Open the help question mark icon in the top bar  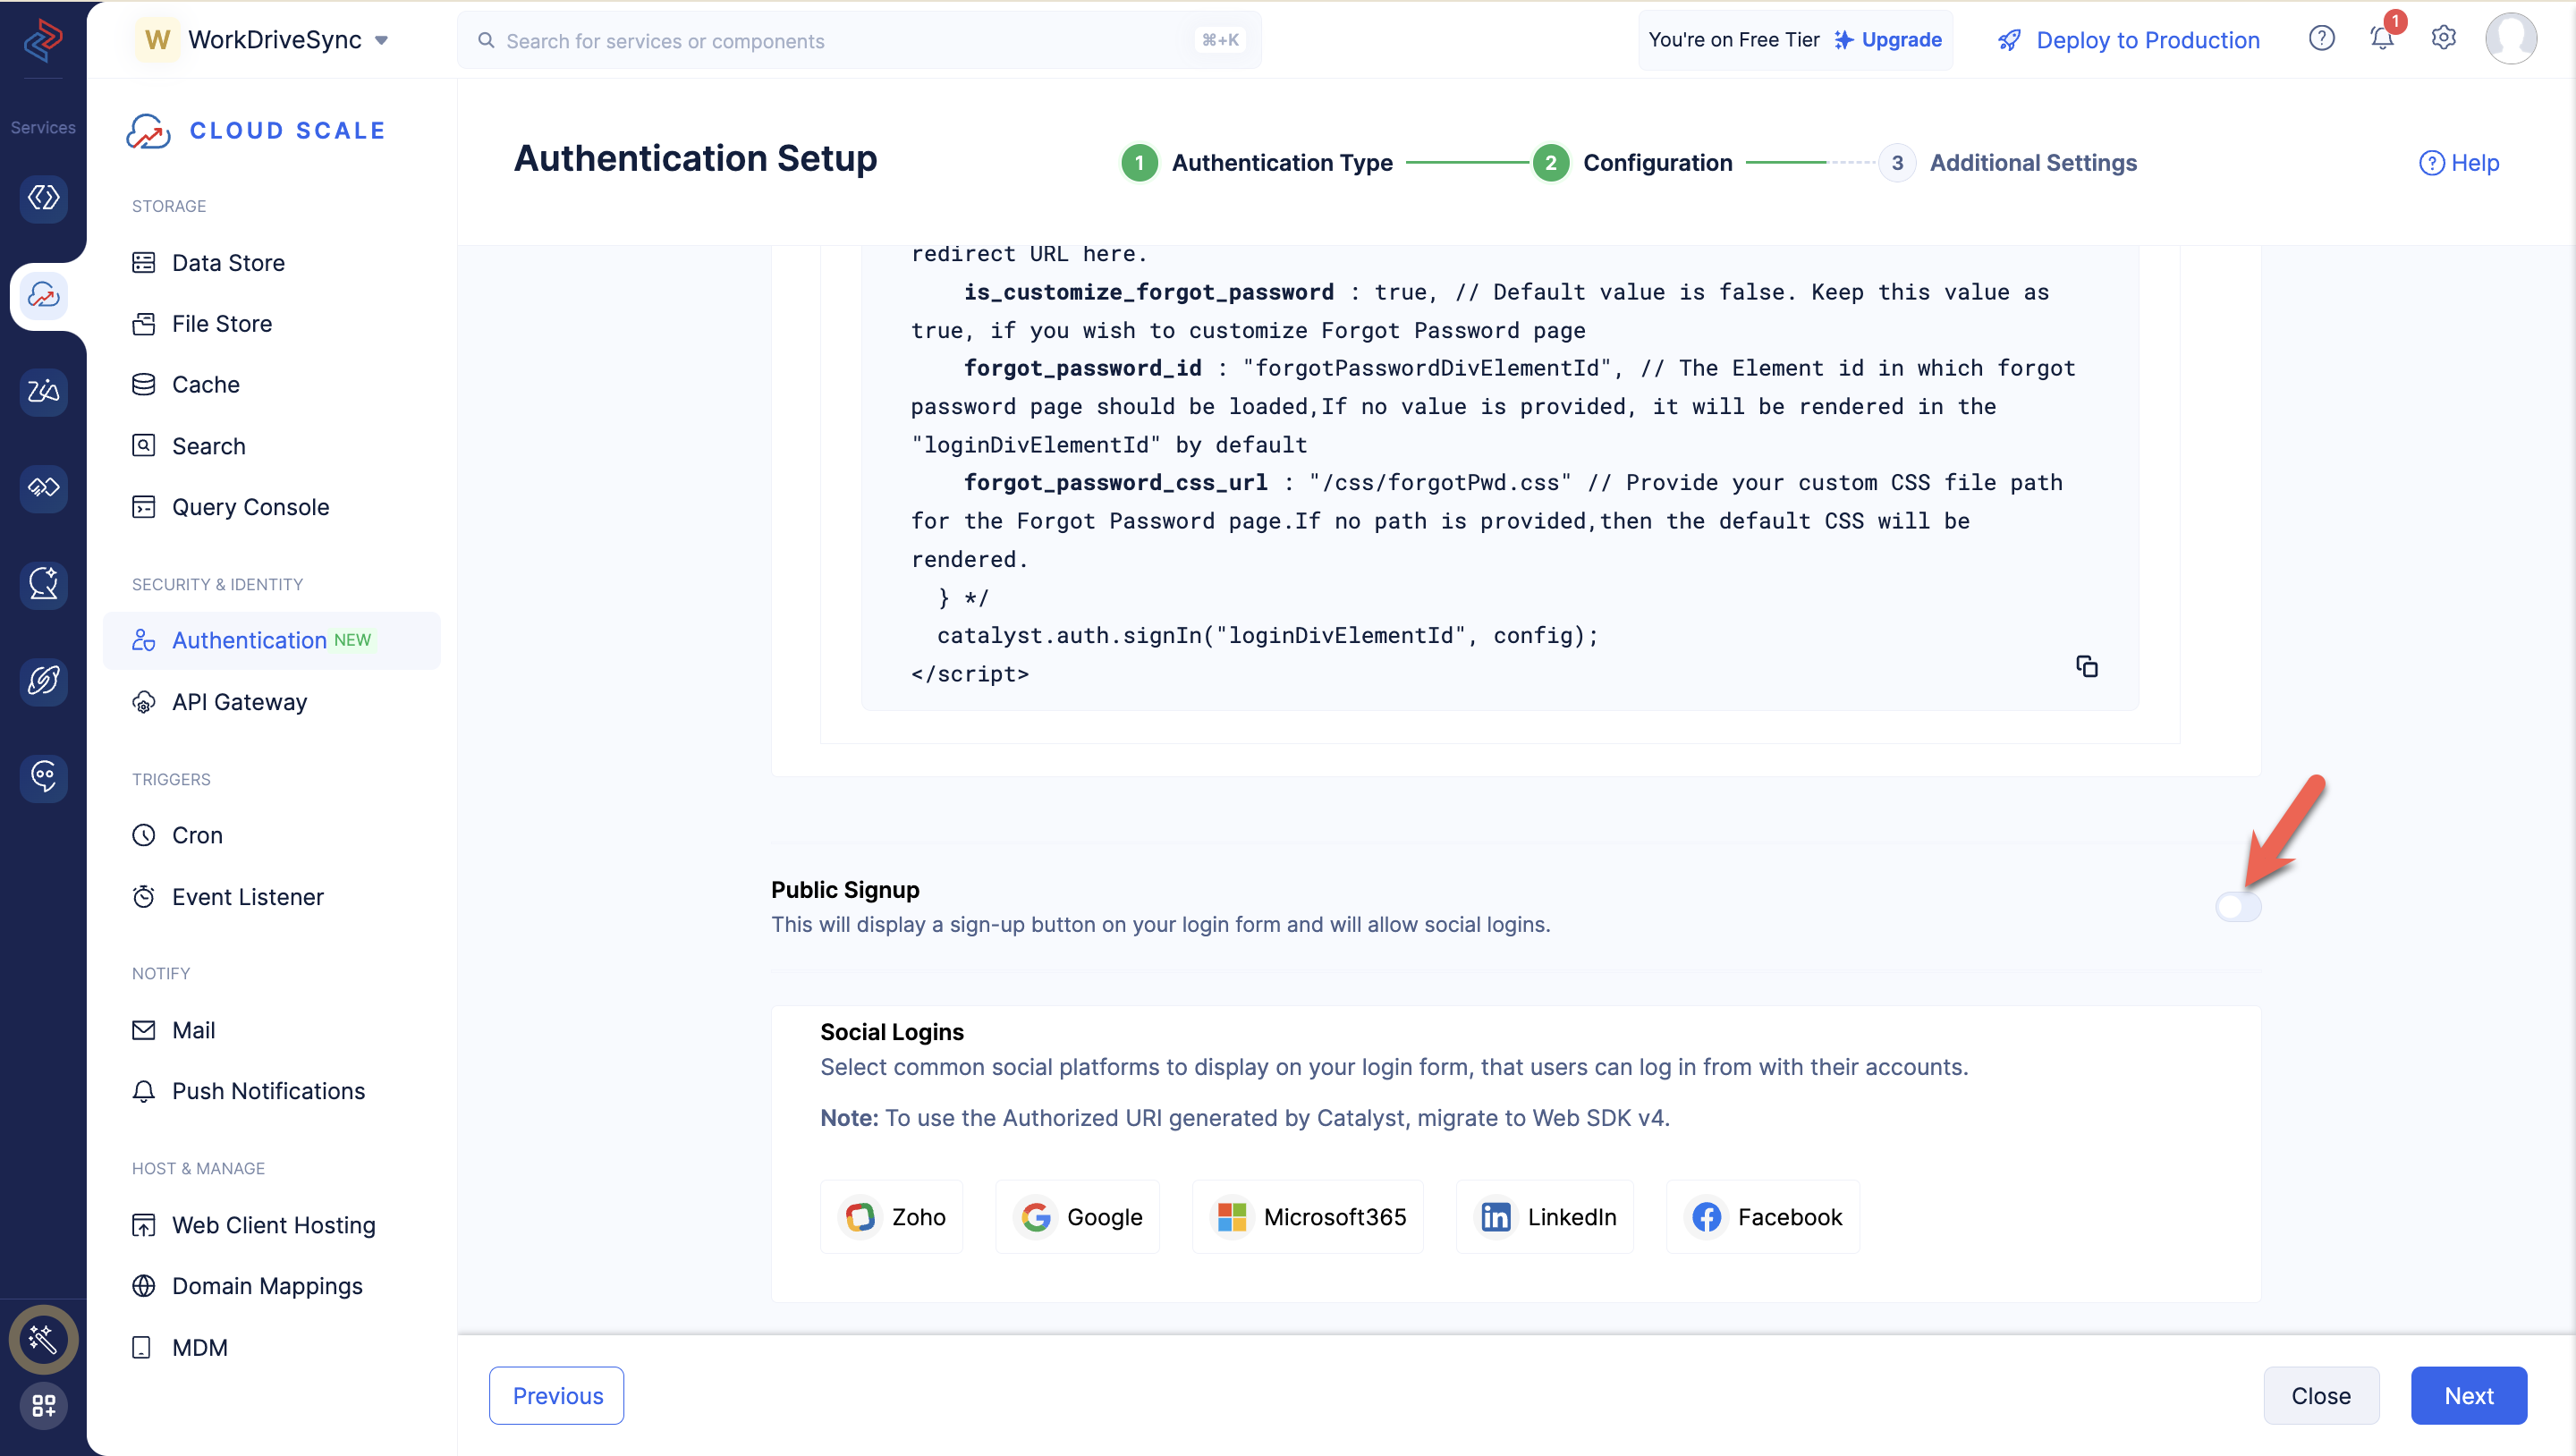2322,38
